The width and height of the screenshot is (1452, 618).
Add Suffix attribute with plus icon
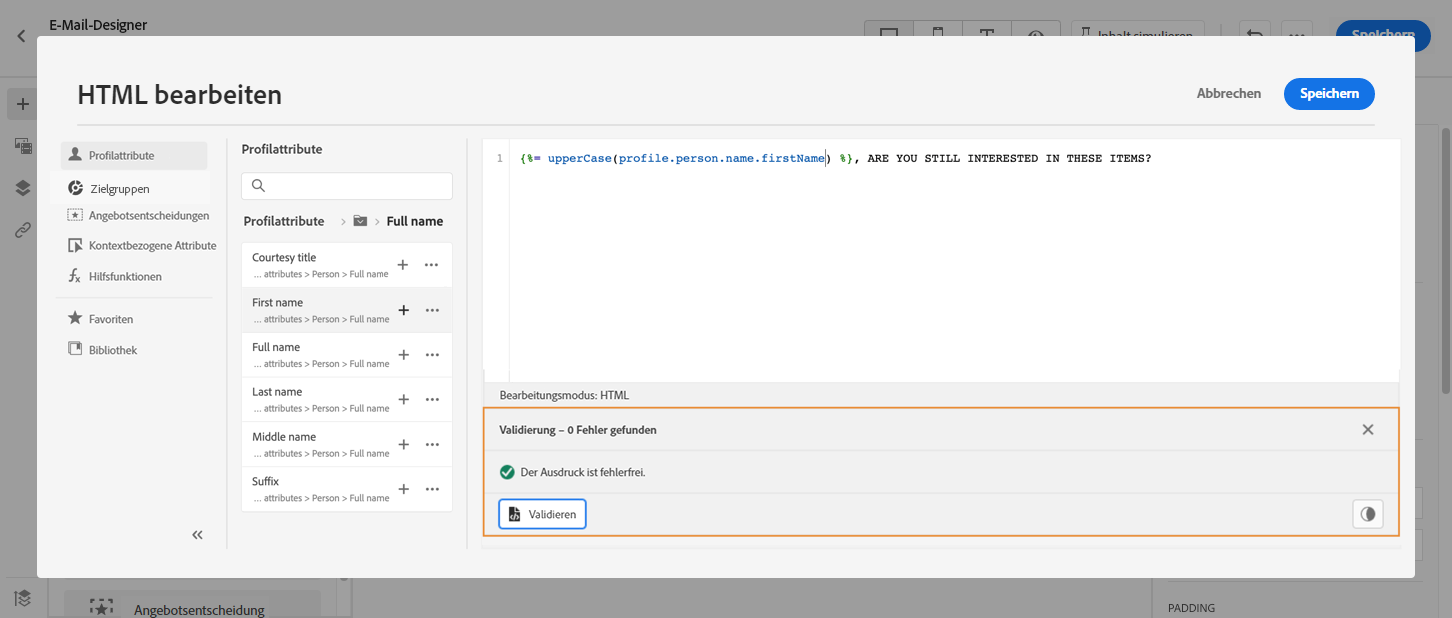coord(404,489)
